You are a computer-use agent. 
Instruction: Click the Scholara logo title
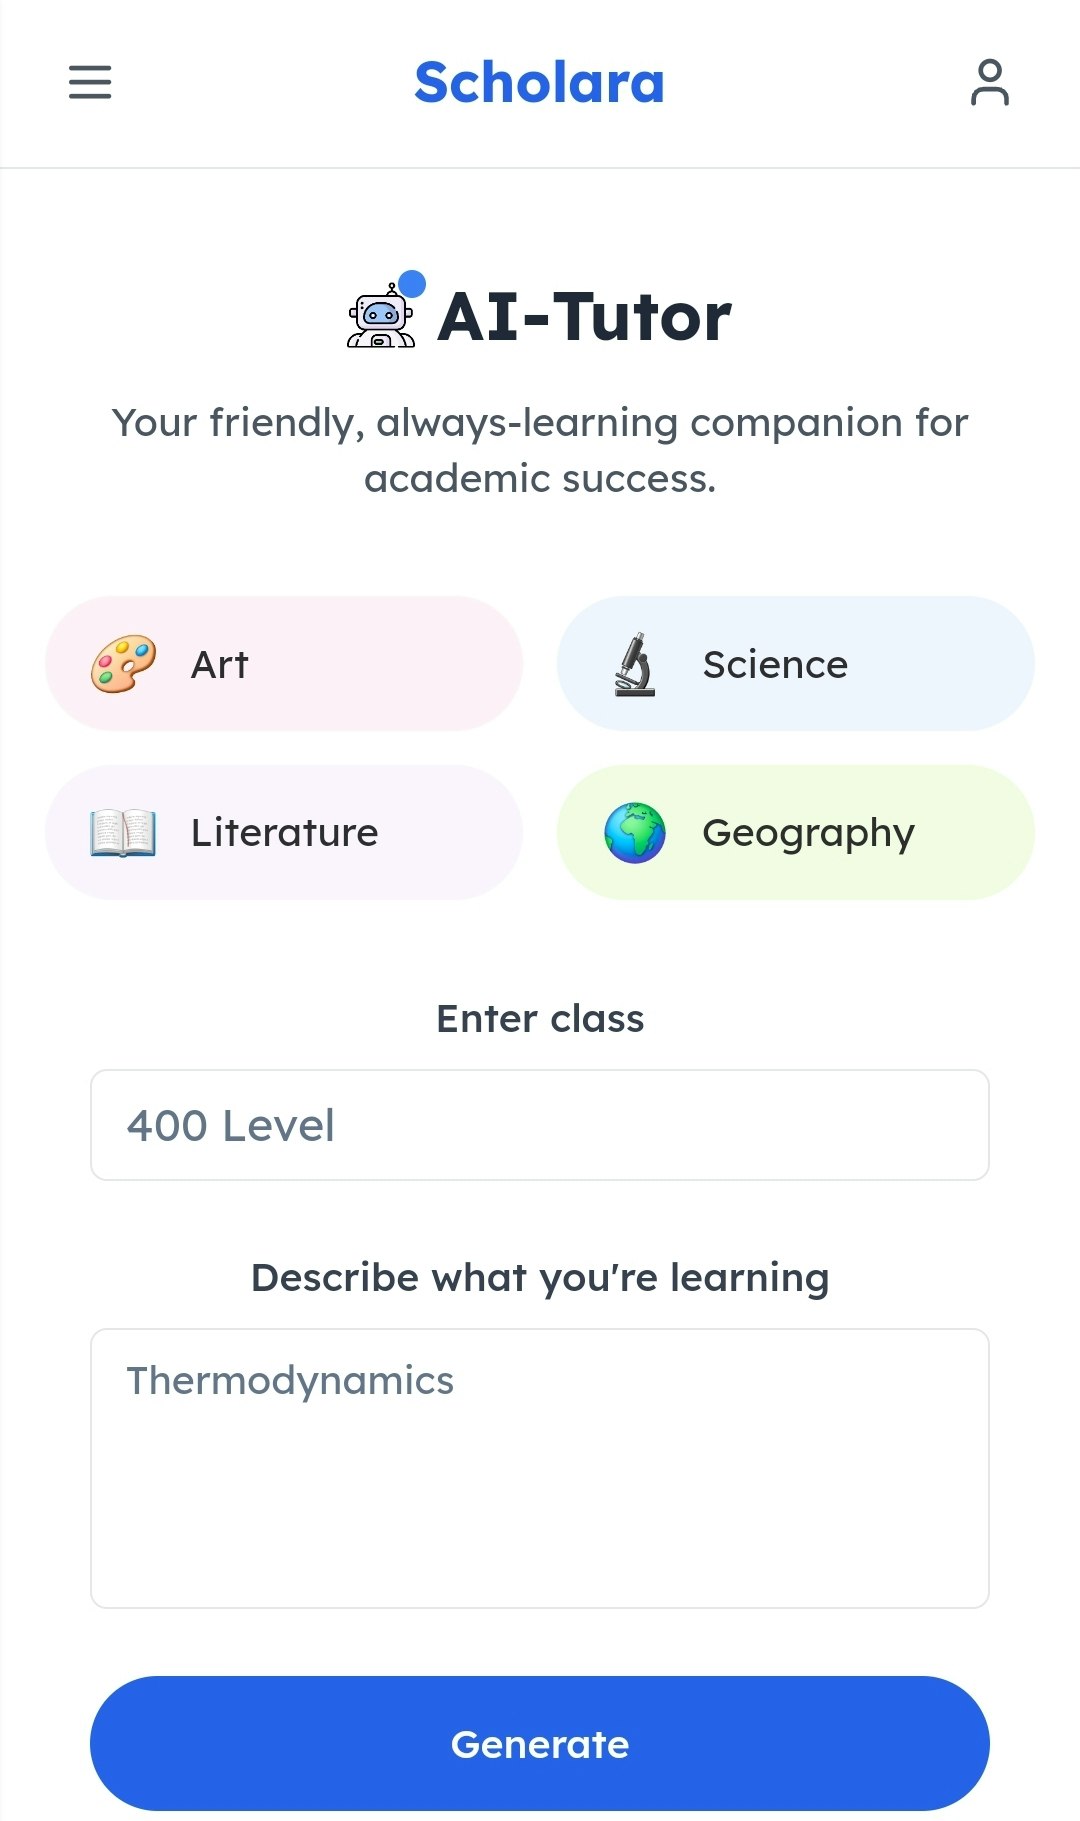[540, 82]
